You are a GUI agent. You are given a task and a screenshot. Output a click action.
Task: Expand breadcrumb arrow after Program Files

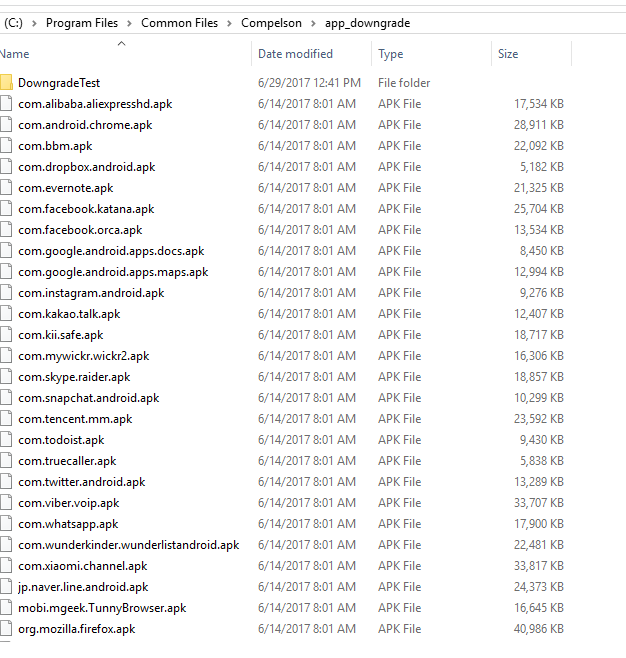pos(130,23)
